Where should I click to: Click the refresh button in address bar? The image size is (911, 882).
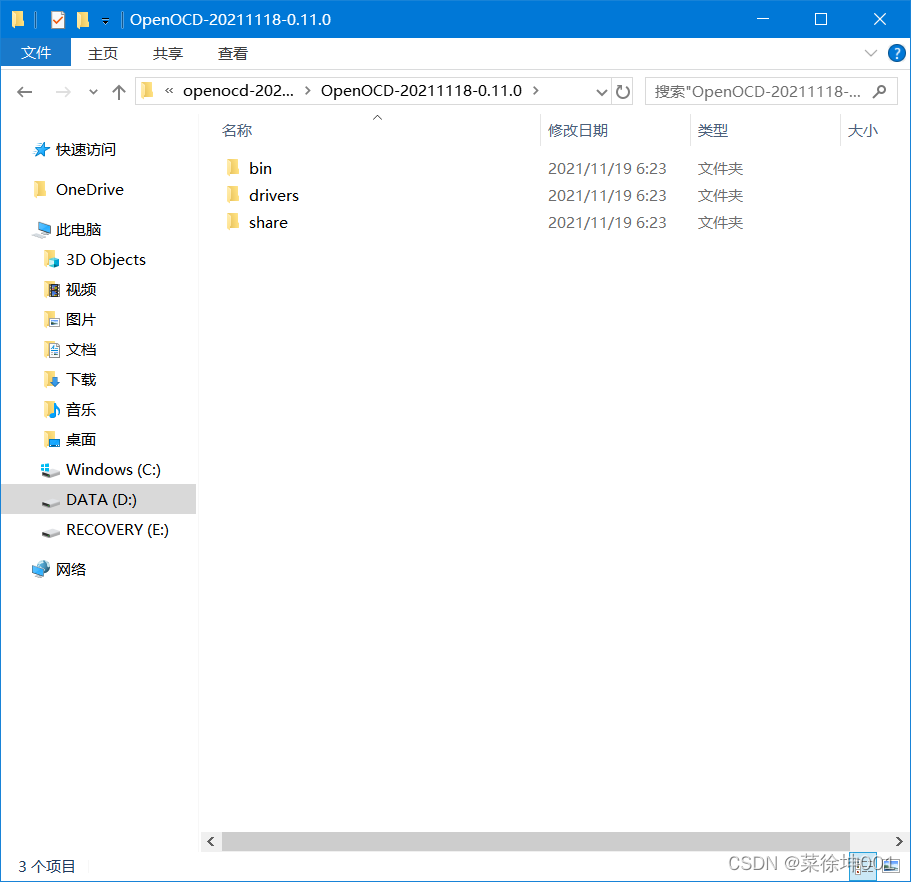point(623,92)
